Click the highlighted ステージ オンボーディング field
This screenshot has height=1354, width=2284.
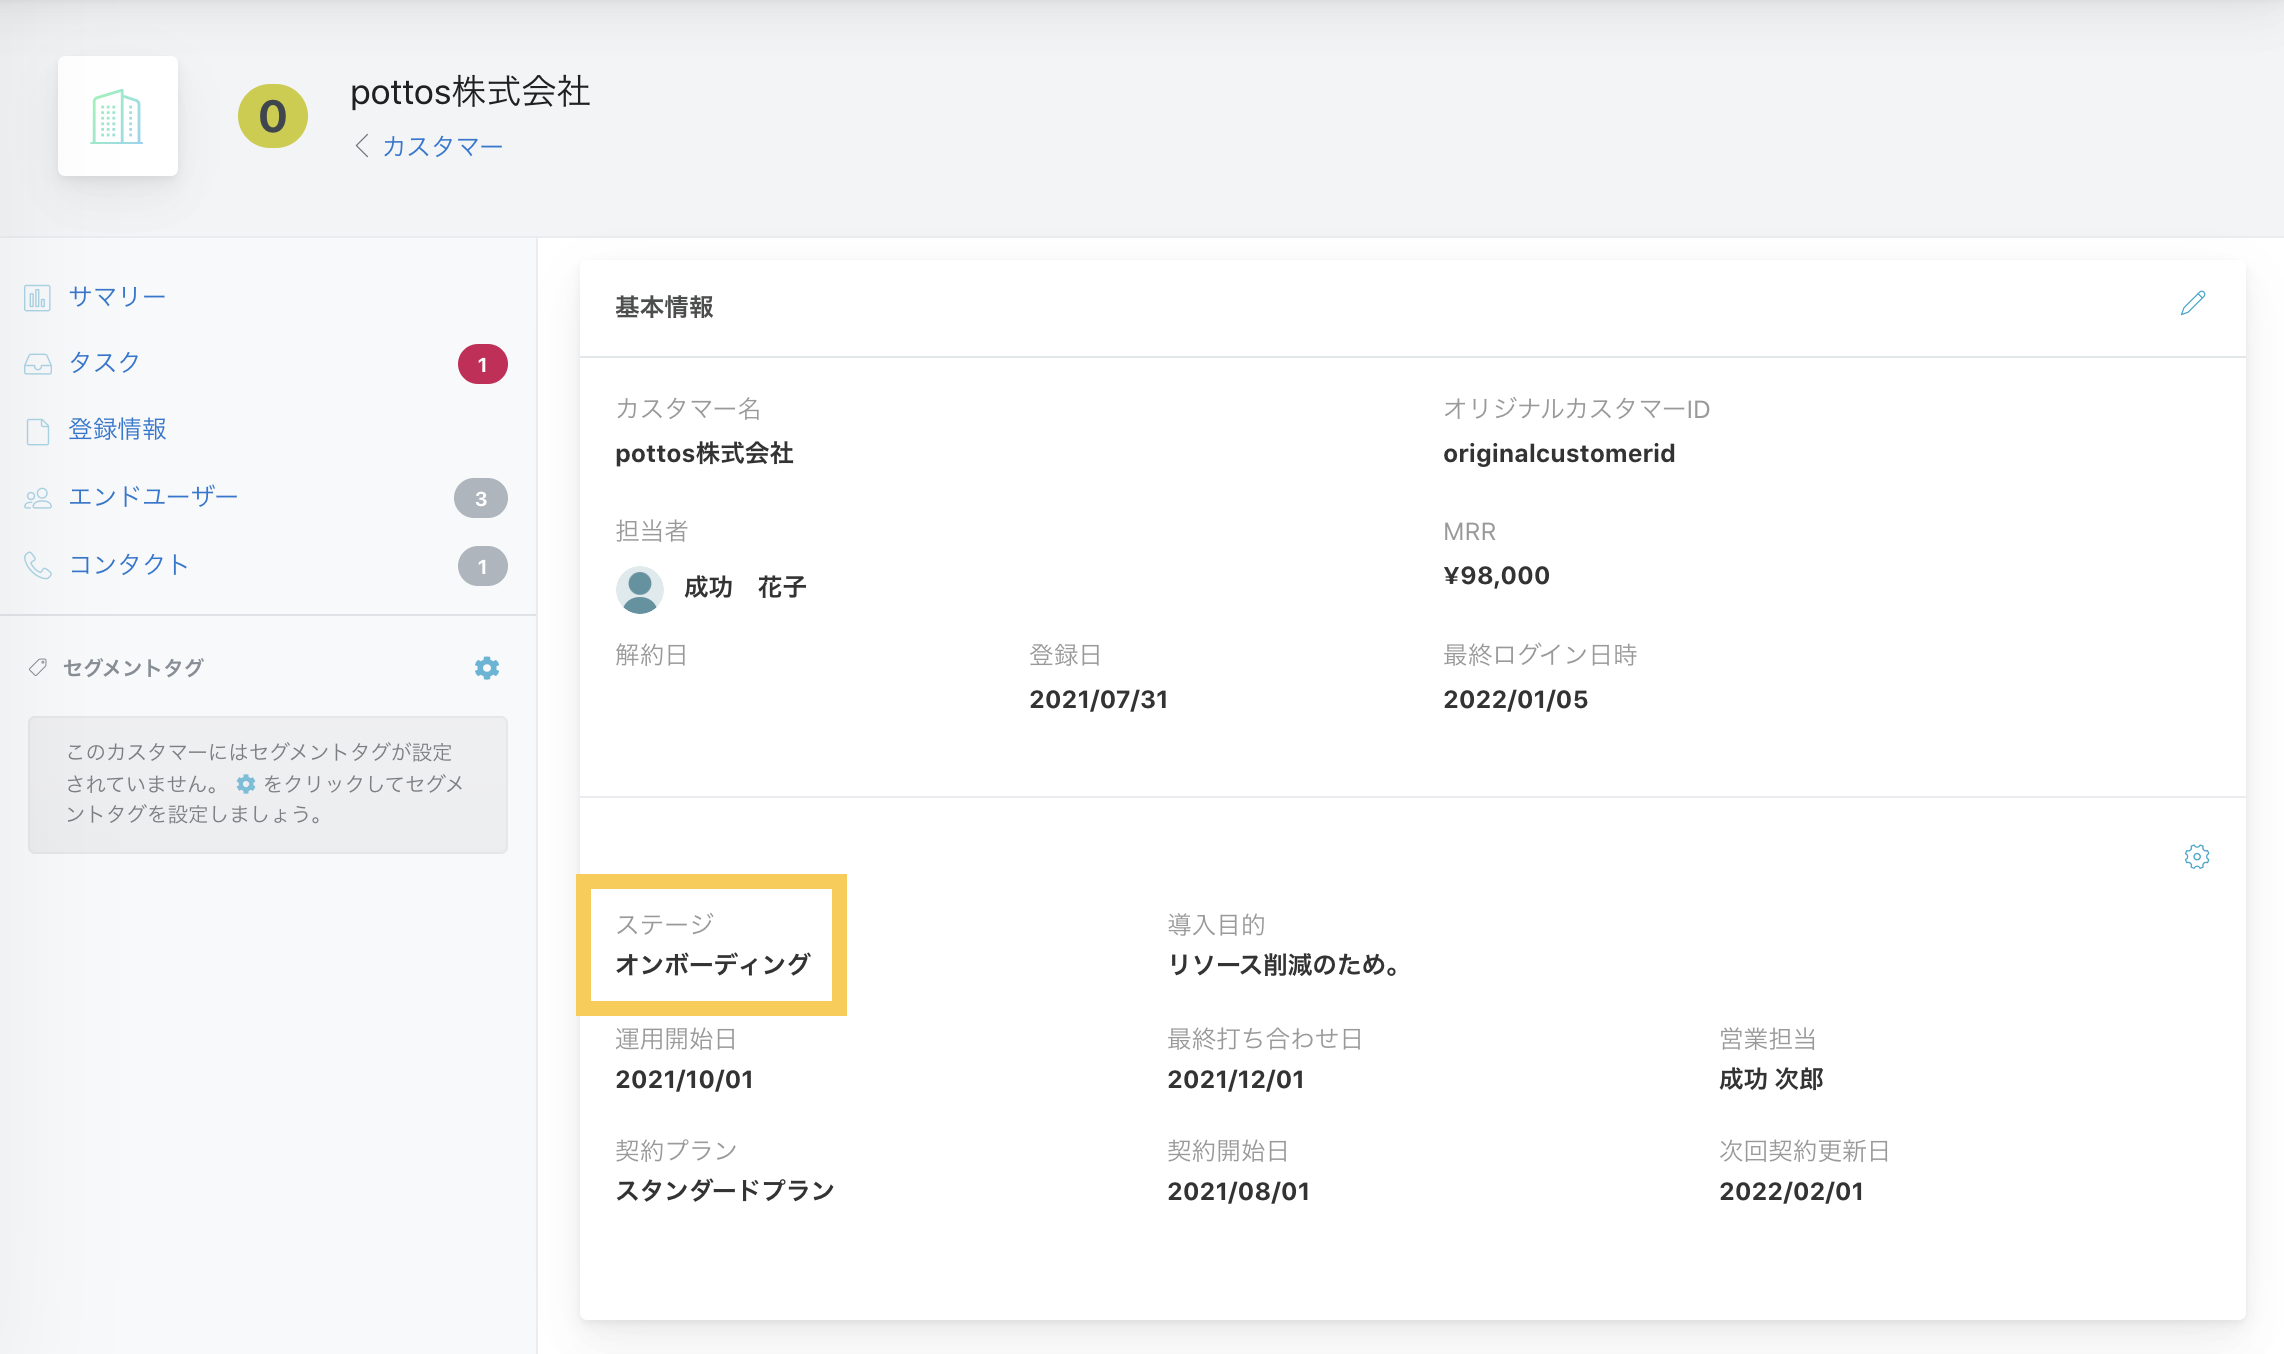point(712,945)
